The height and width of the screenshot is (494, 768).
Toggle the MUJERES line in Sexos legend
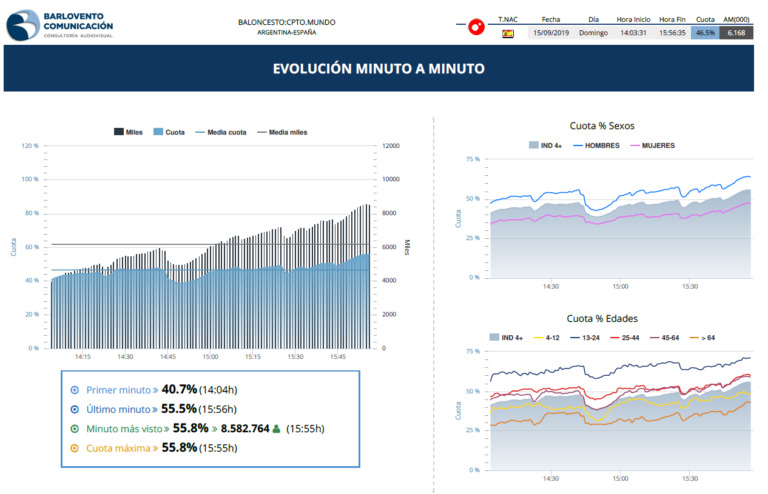click(651, 145)
